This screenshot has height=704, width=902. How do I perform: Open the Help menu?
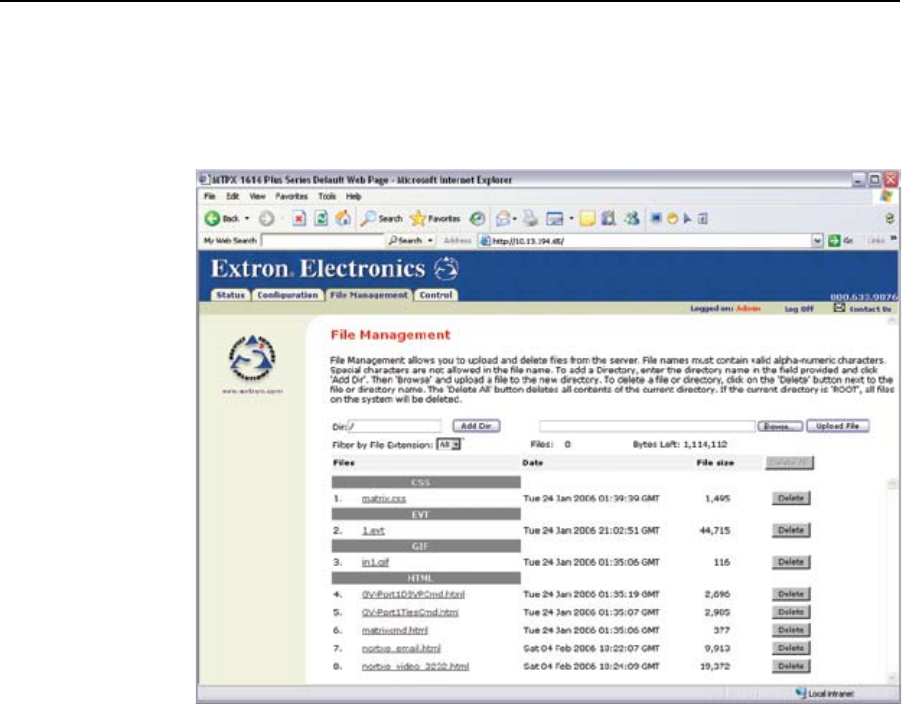coord(353,196)
